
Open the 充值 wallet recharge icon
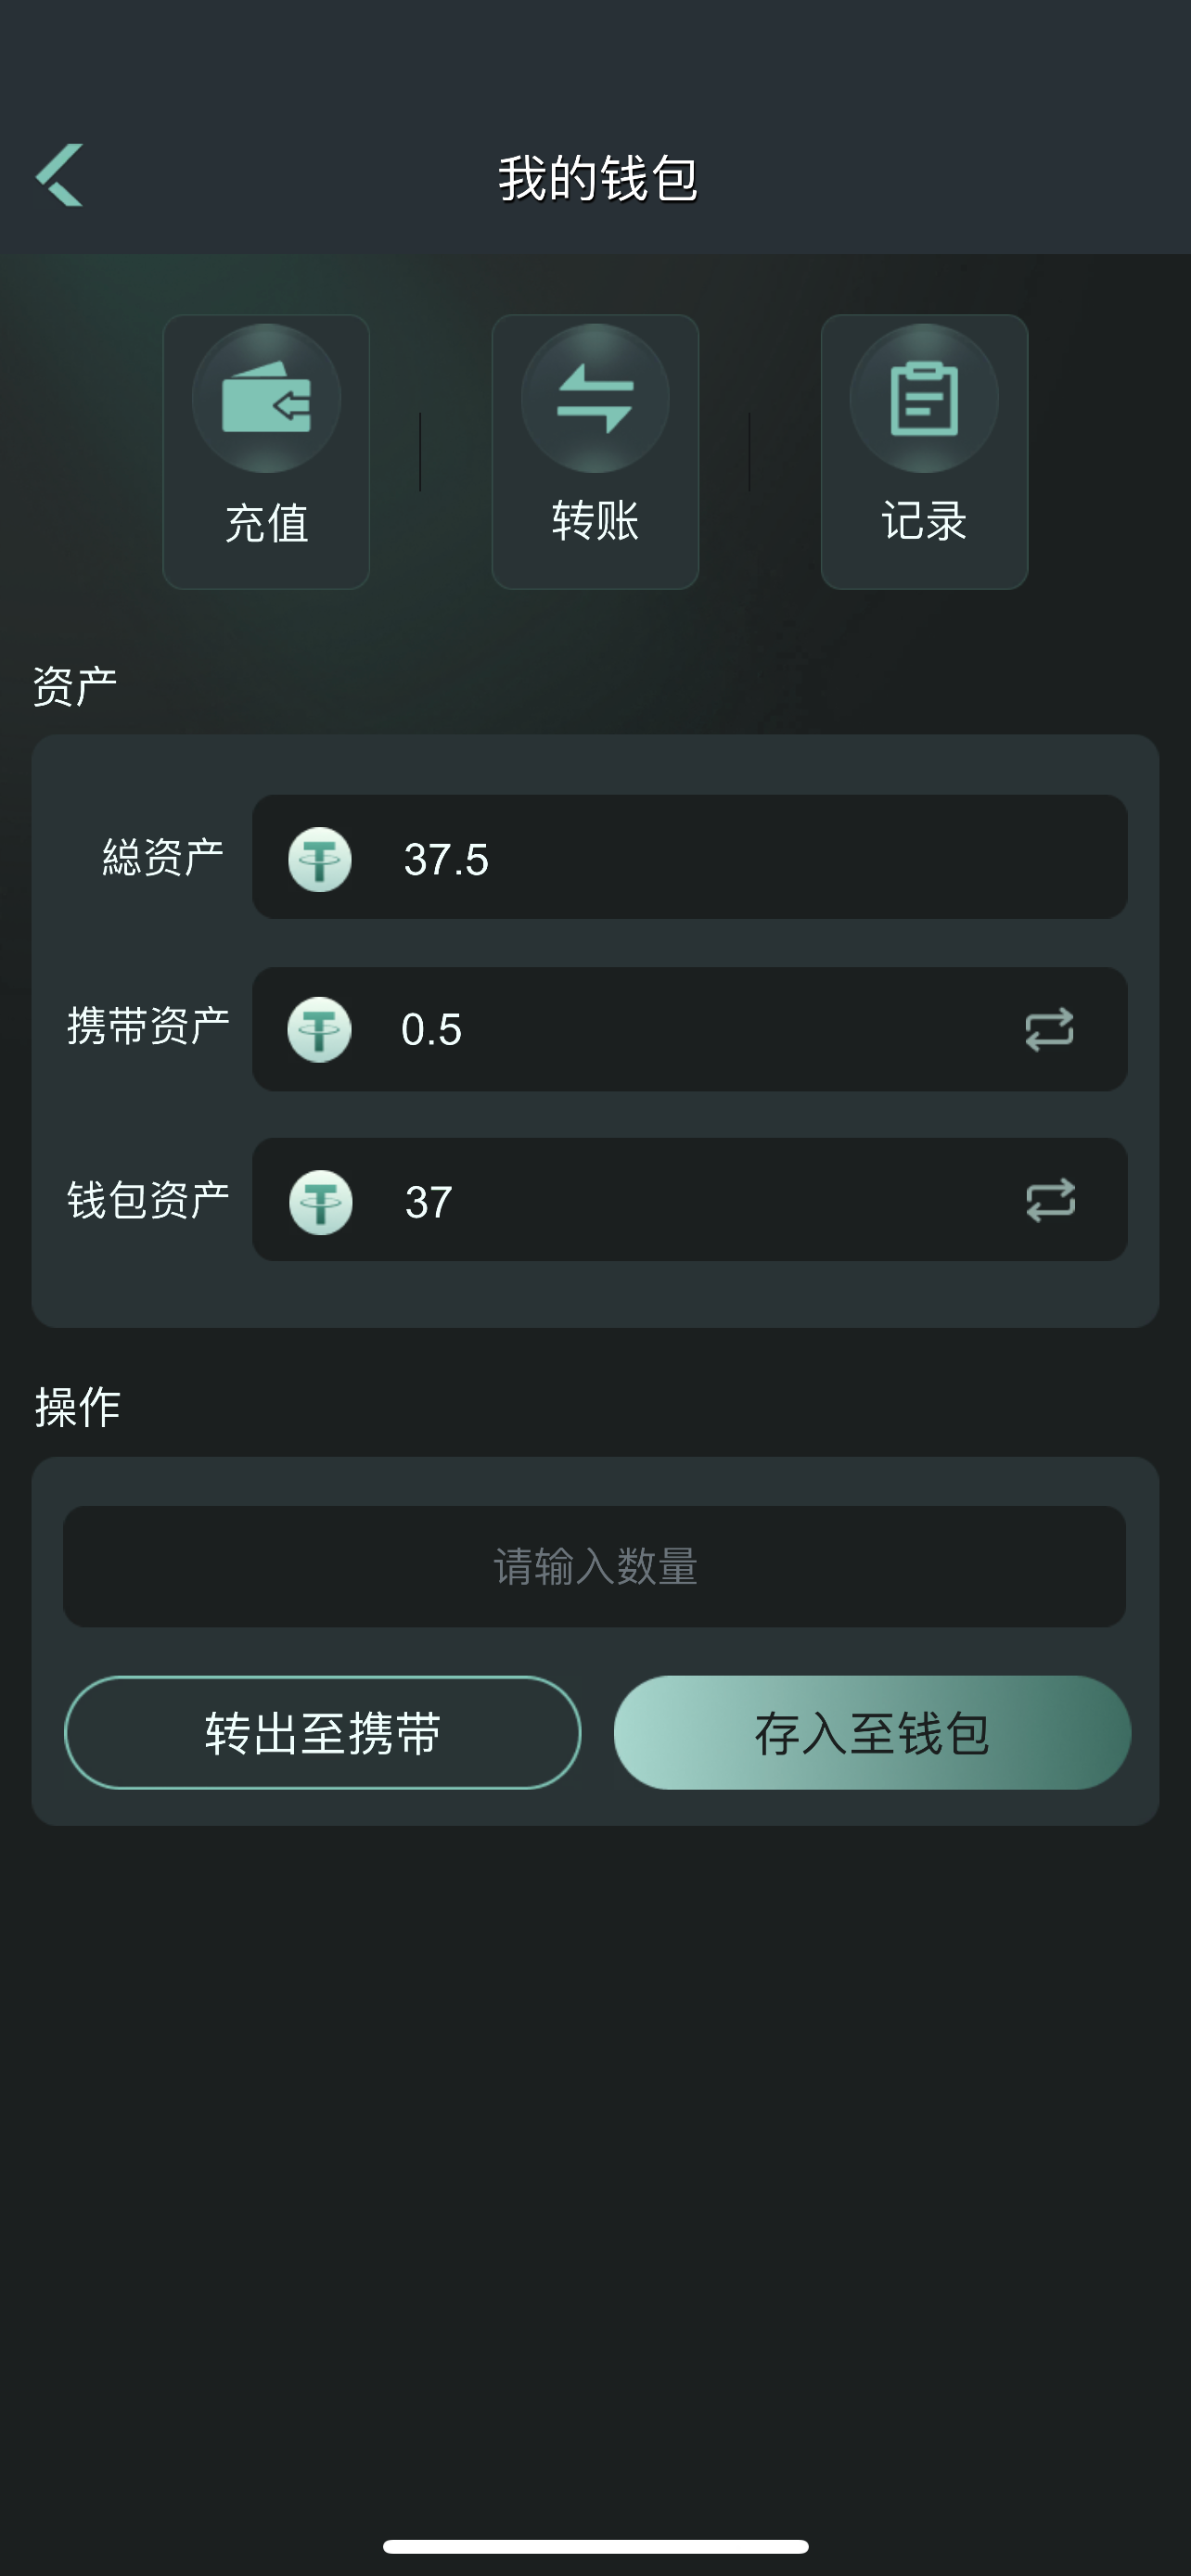266,398
